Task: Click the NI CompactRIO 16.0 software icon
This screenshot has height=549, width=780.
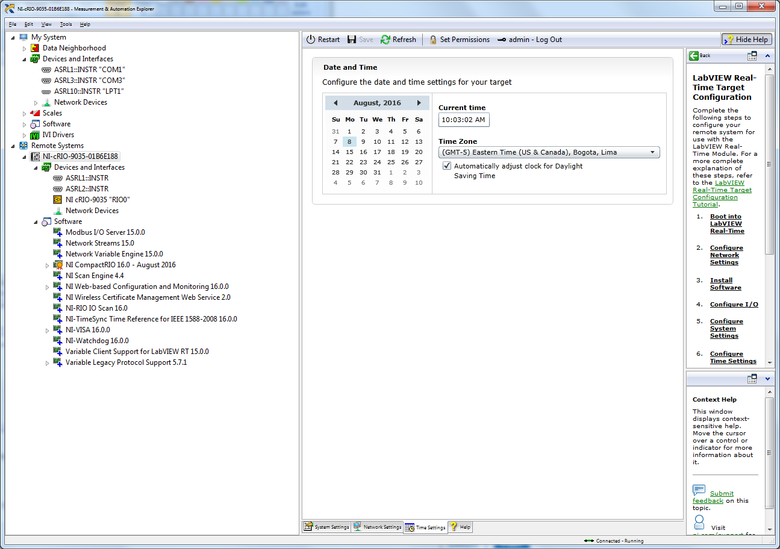Action: coord(58,265)
